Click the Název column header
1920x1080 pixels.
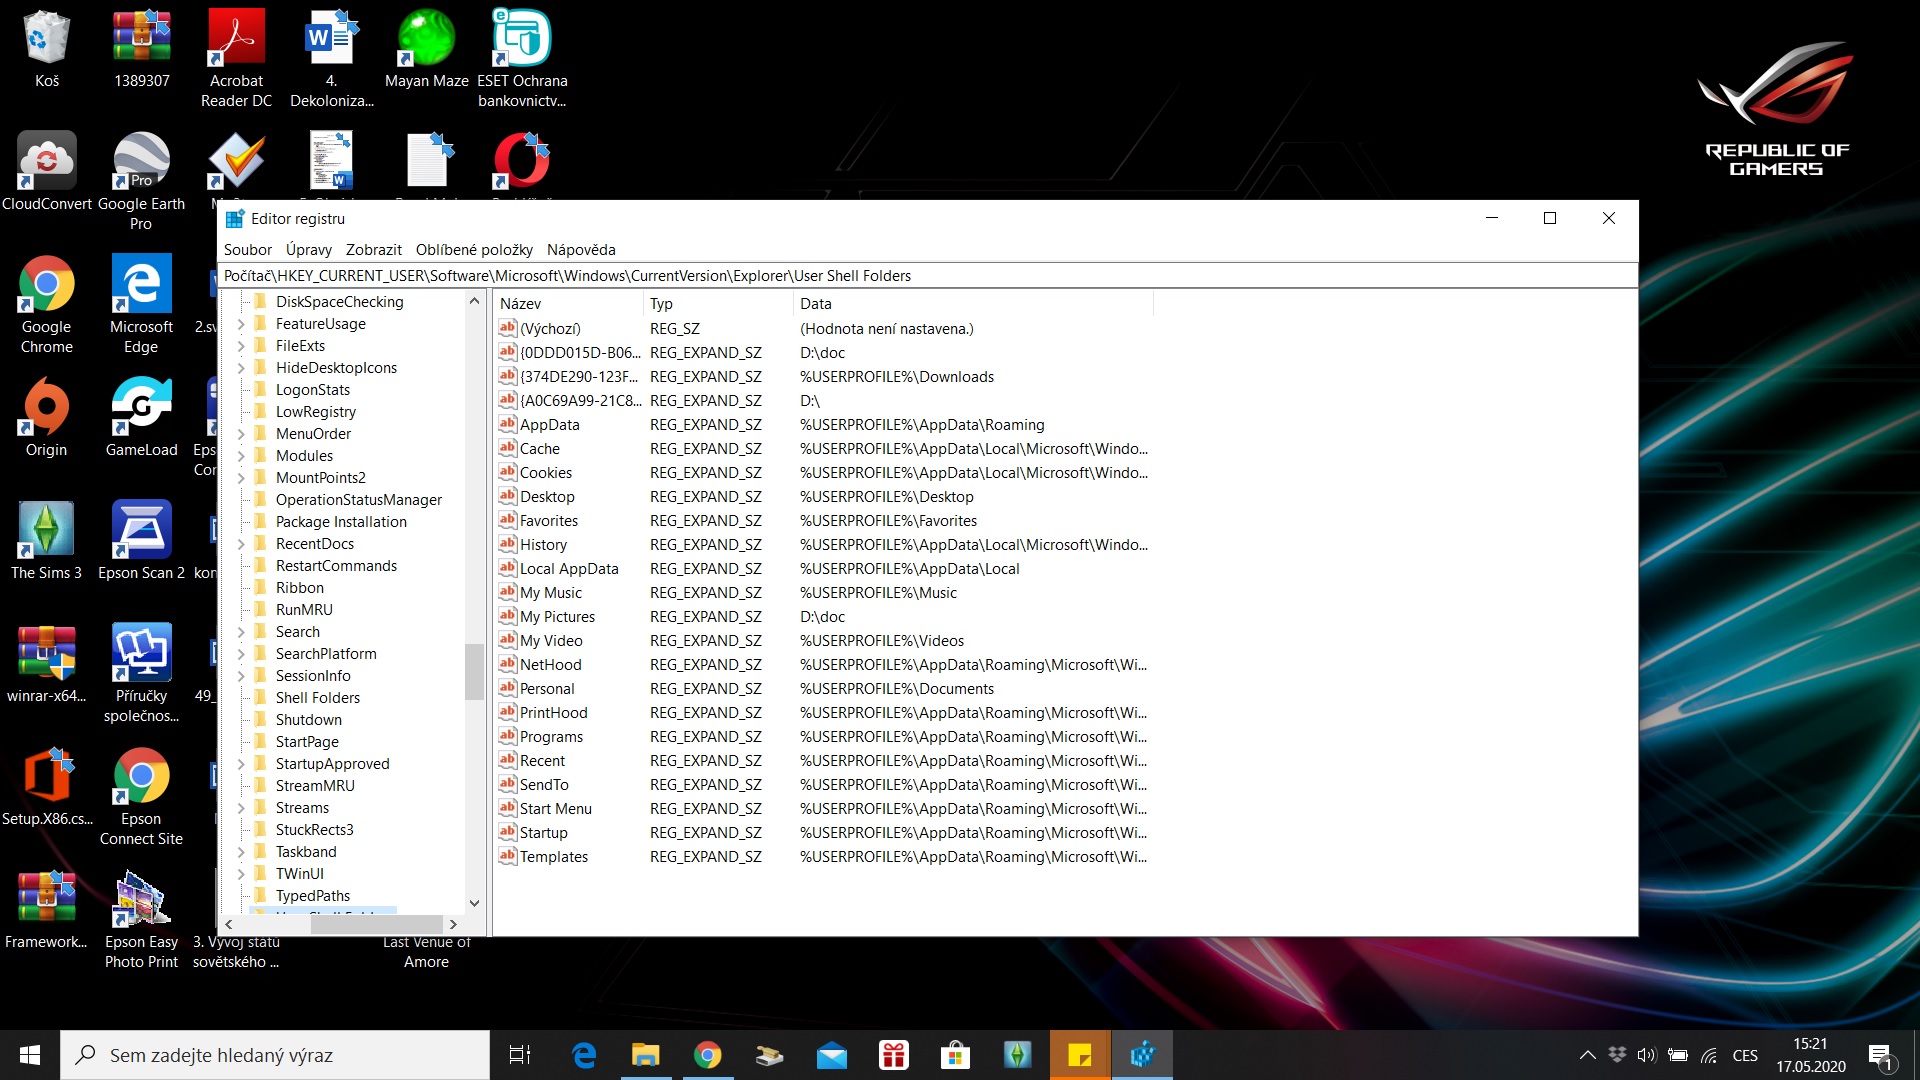click(520, 304)
